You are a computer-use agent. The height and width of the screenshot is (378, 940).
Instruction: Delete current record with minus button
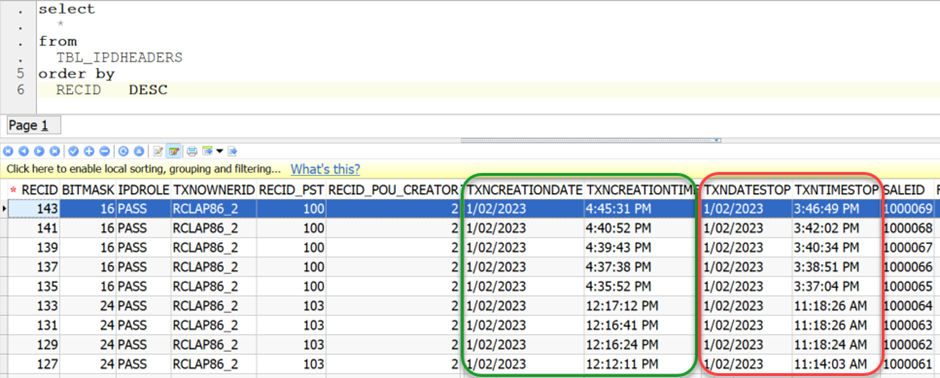pyautogui.click(x=104, y=151)
